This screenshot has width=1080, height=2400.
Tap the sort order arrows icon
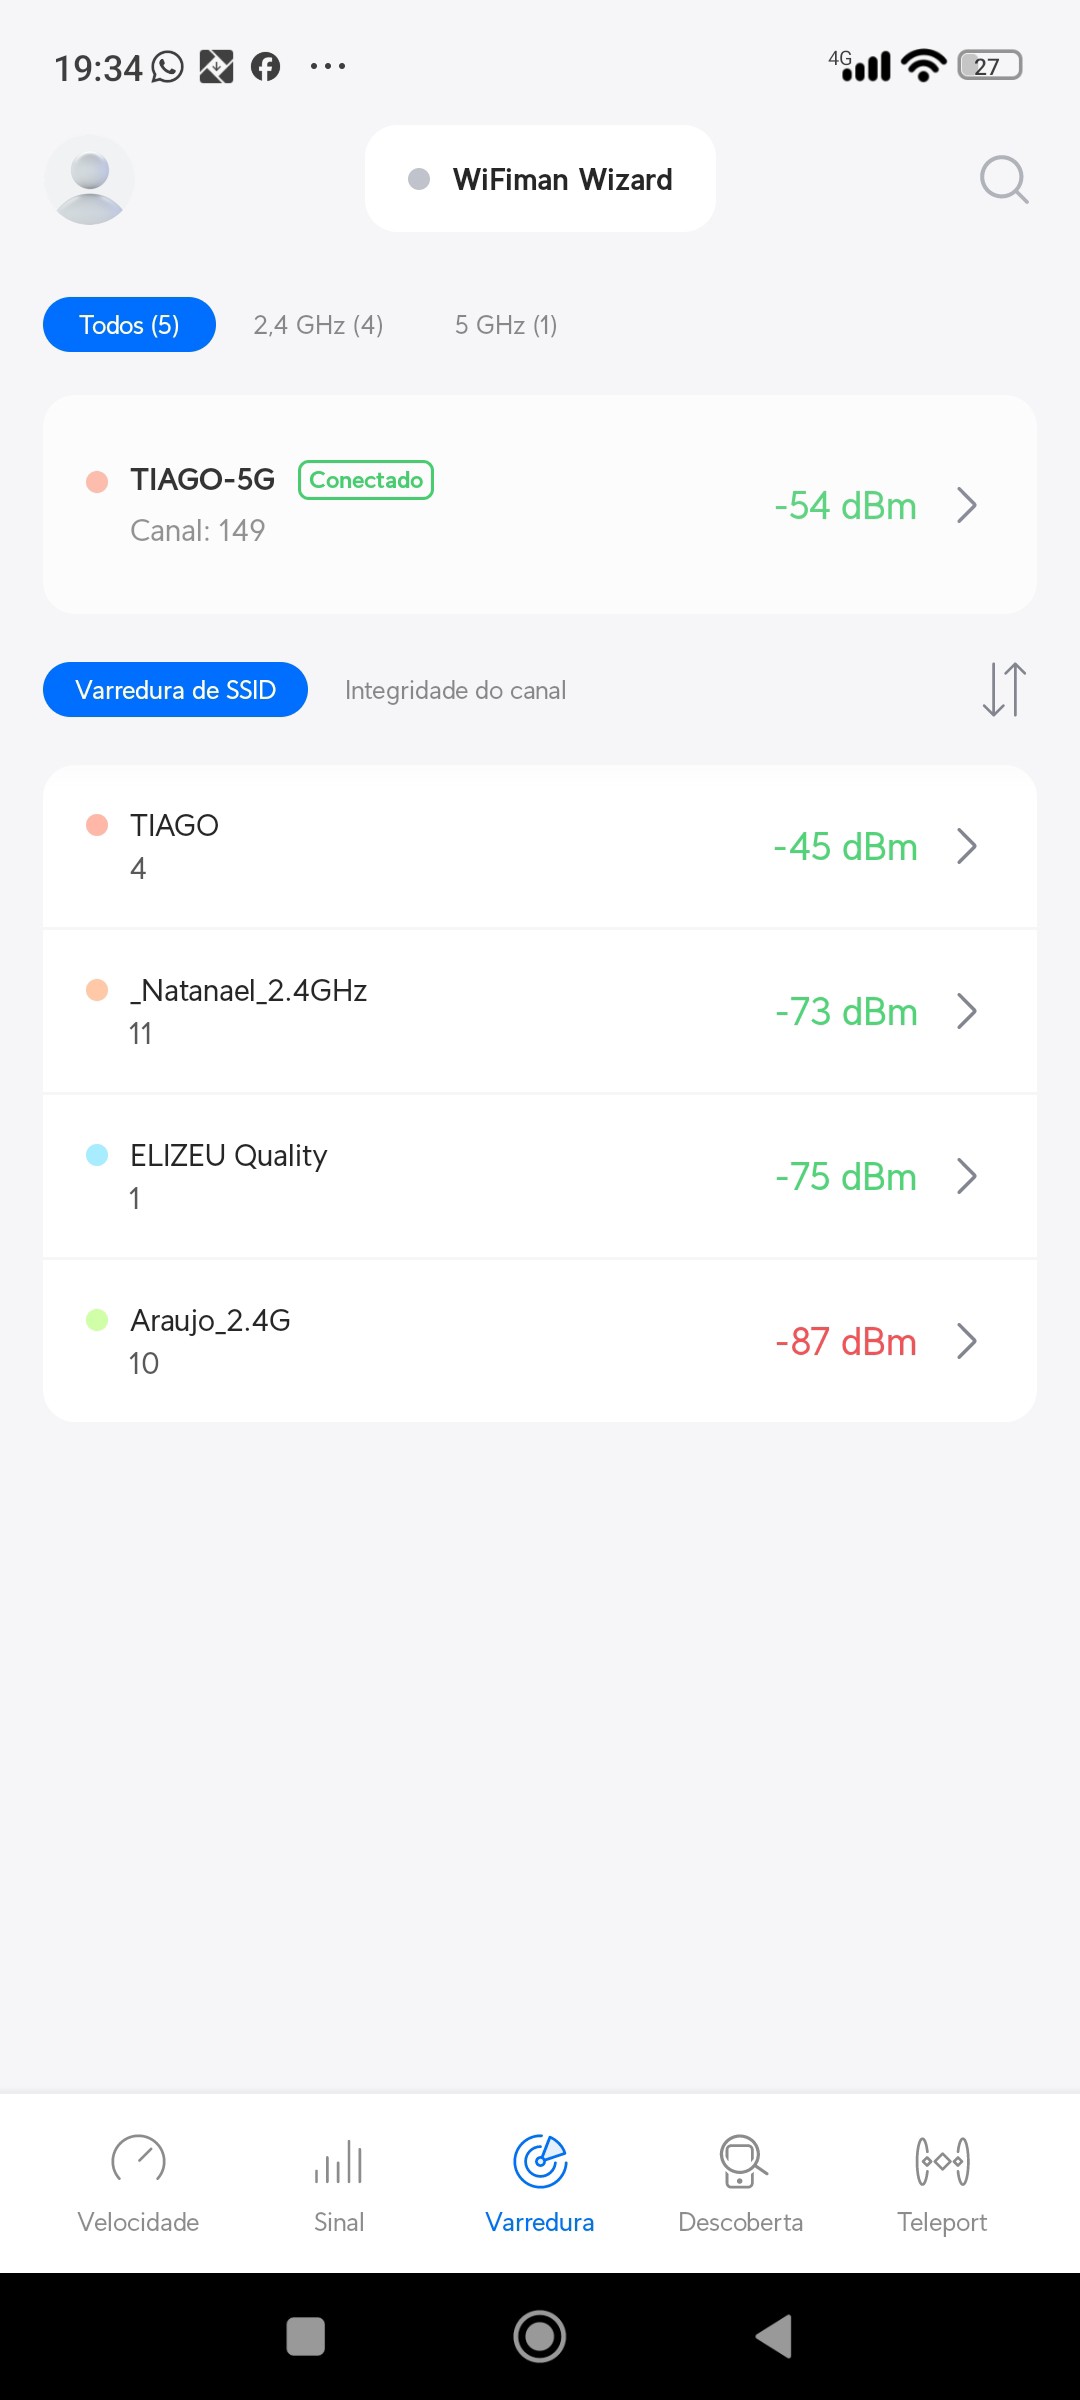point(1004,690)
